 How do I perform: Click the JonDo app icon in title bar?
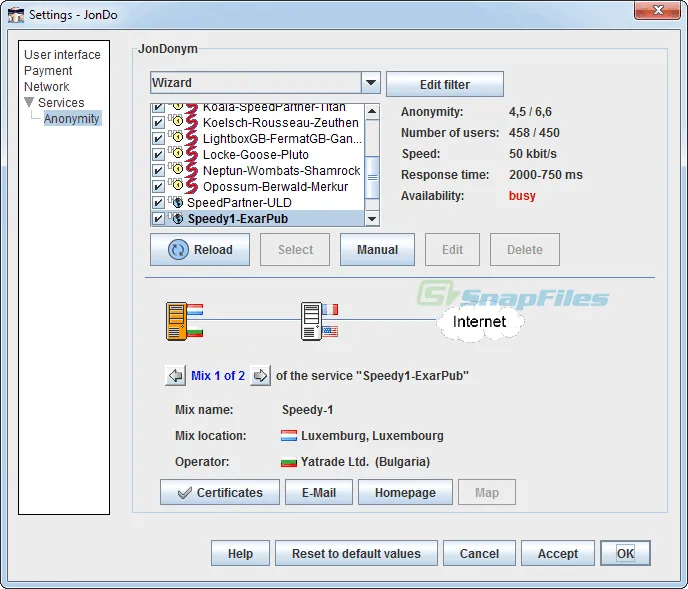16,14
